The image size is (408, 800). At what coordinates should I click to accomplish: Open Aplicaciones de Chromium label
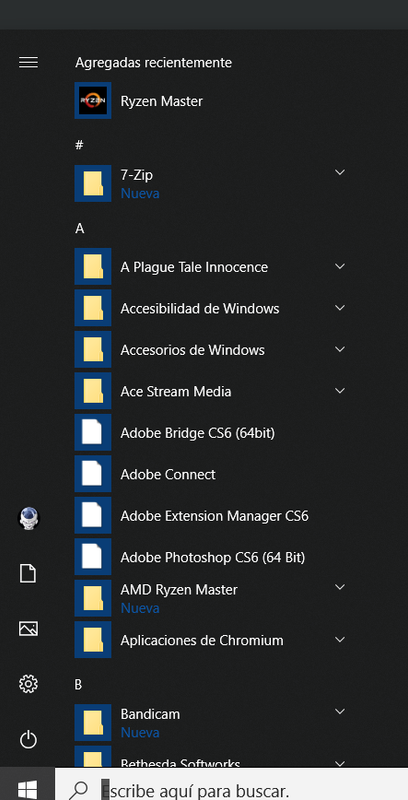(201, 640)
